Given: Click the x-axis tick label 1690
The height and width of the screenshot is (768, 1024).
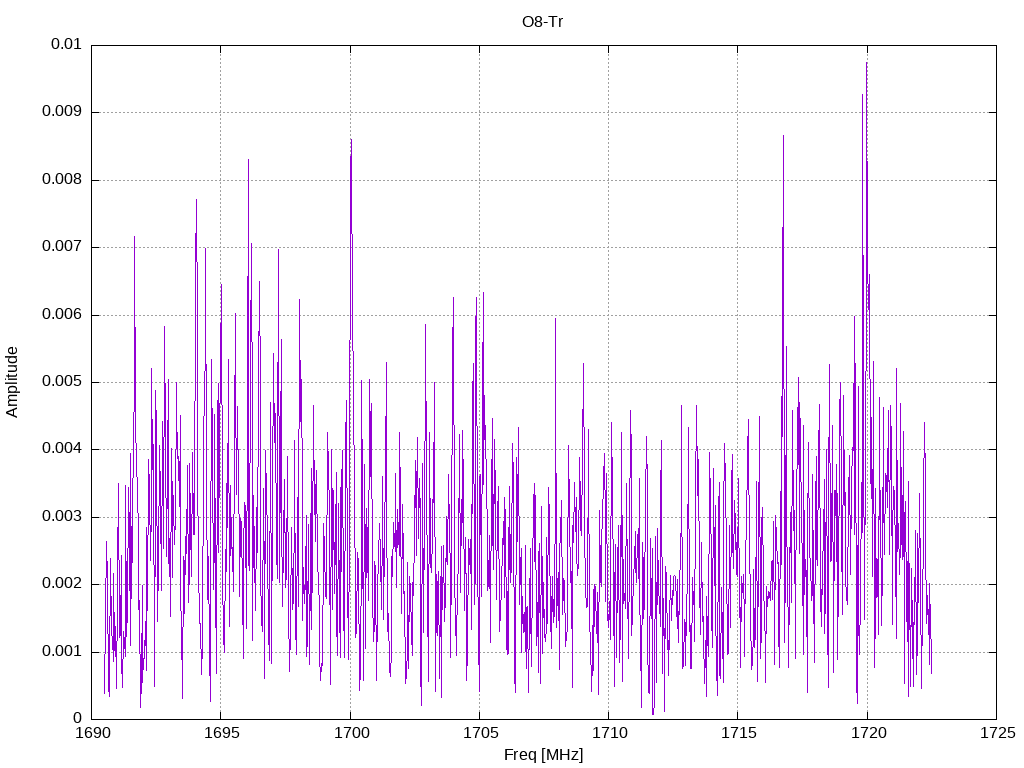Looking at the screenshot, I should click(93, 733).
